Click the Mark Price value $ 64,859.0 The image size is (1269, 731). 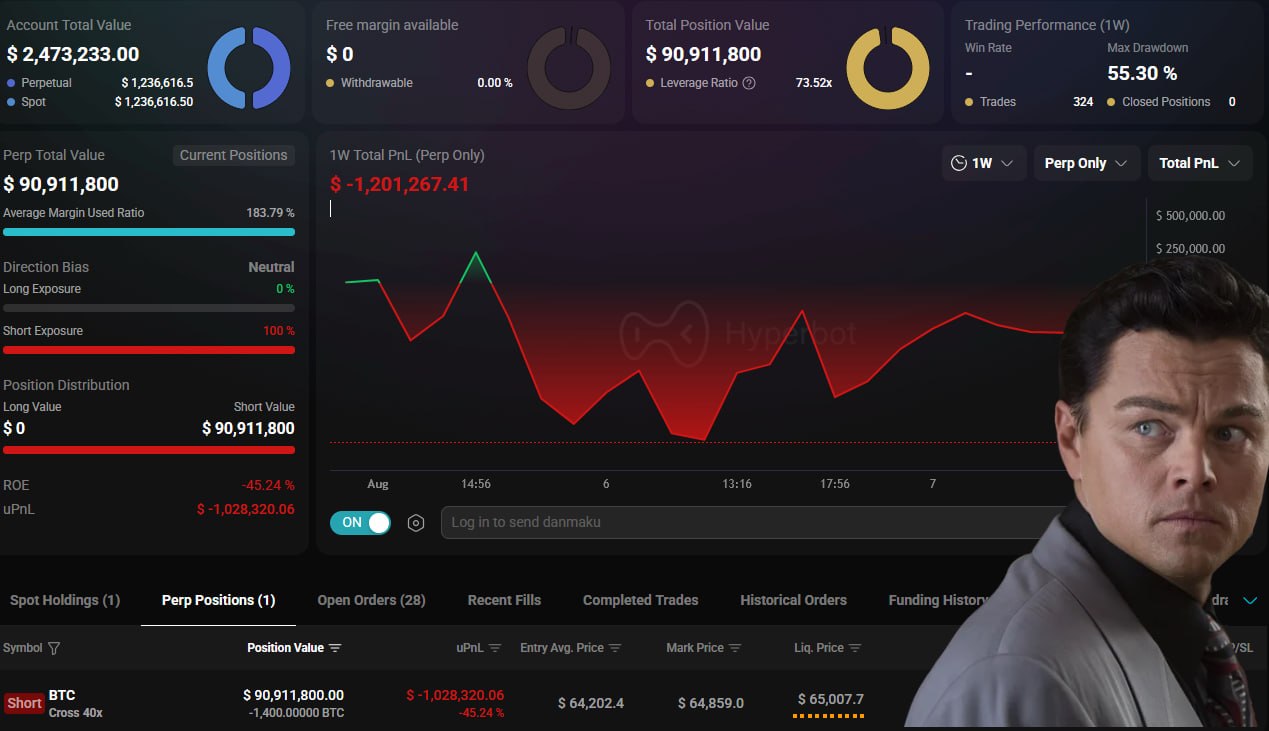[710, 703]
